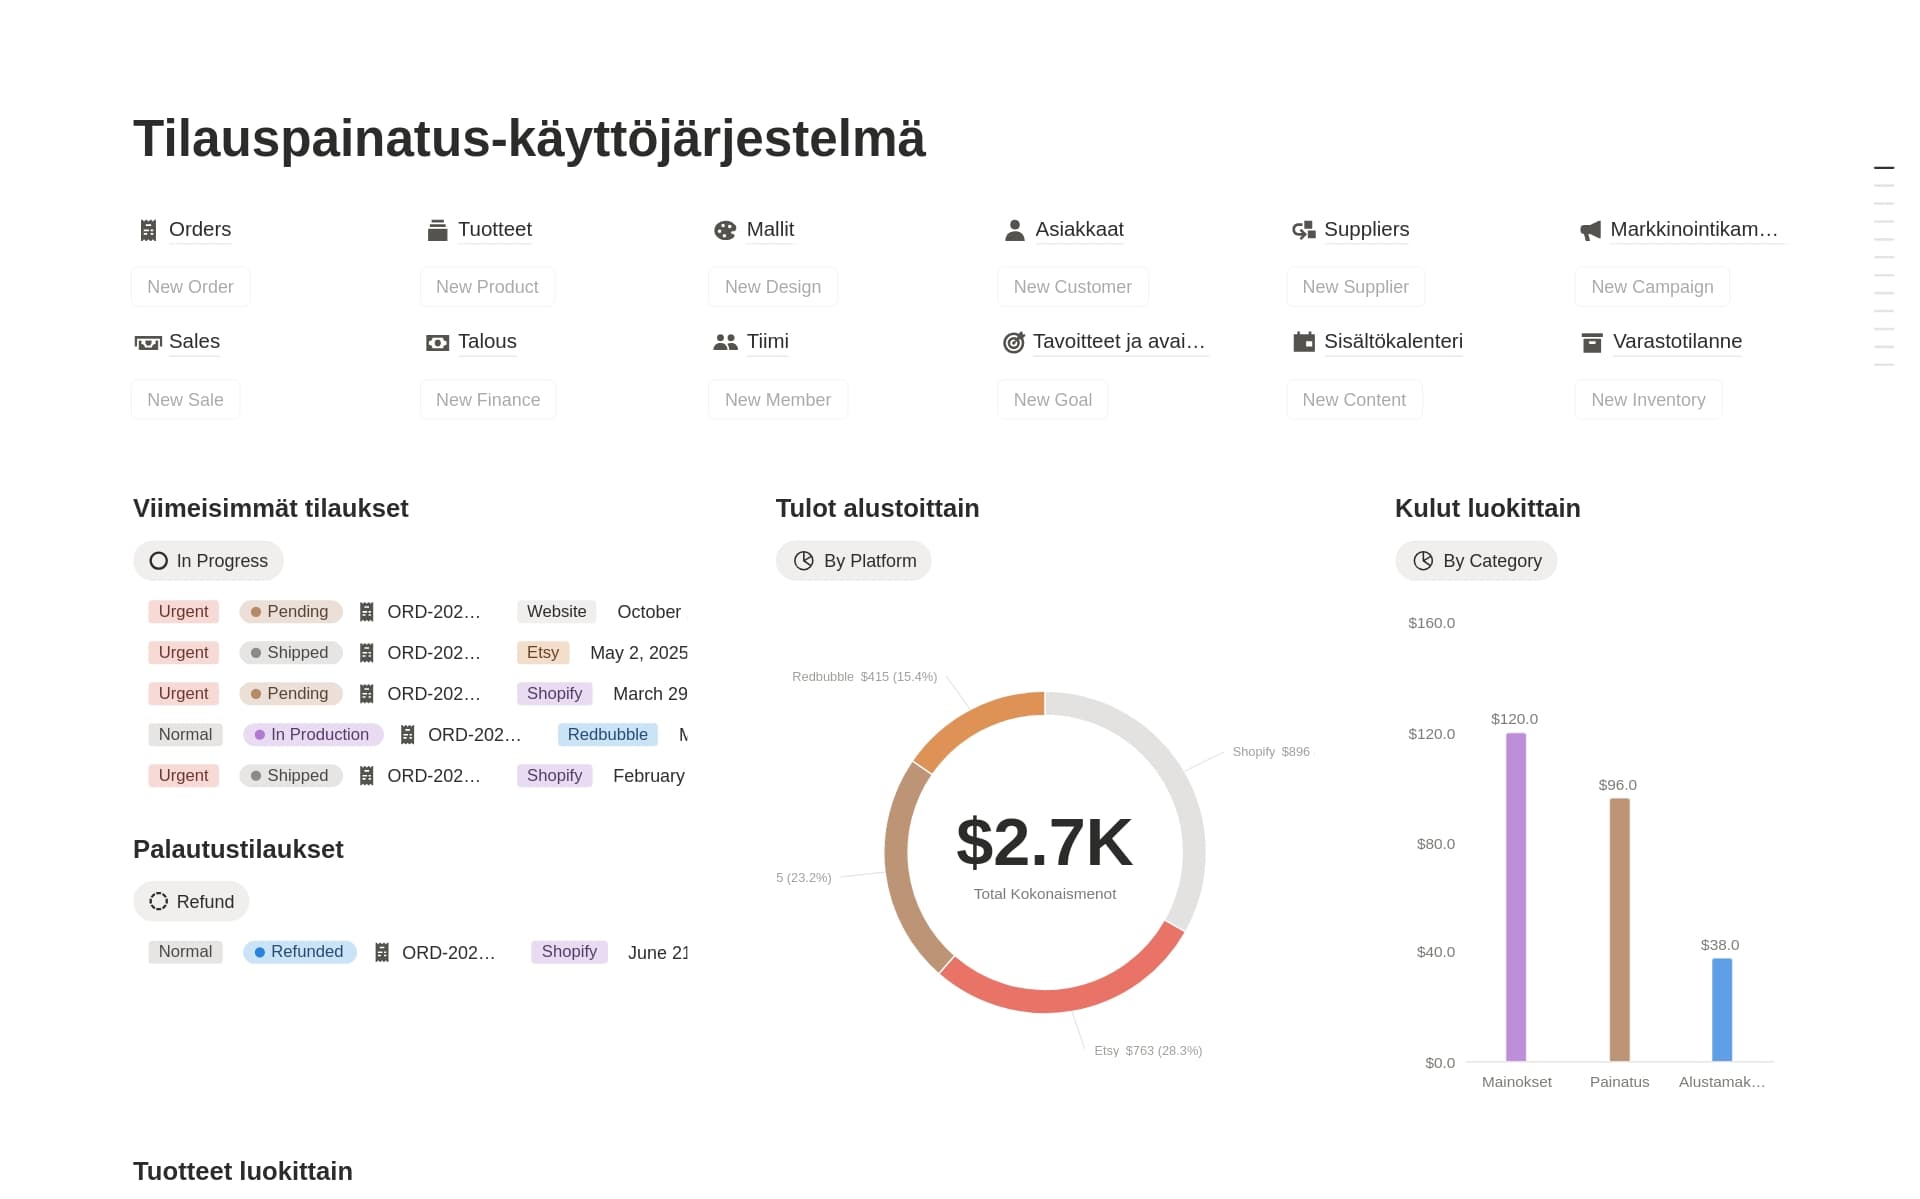Viewport: 1920px width, 1199px height.
Task: Click the Tavoitteet target icon
Action: coord(1013,343)
